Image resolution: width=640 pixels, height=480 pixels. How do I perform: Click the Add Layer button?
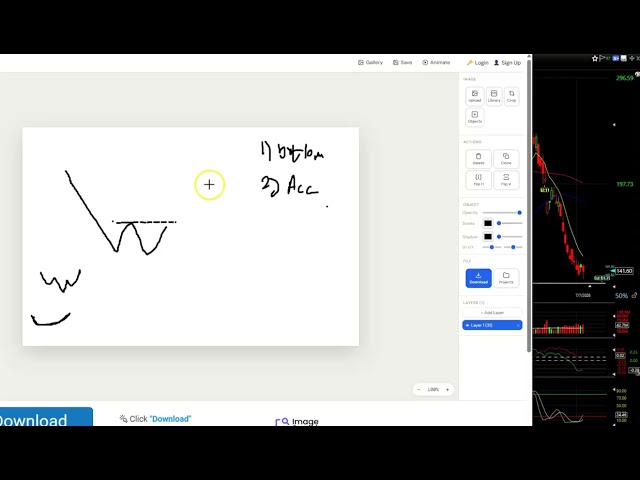(x=492, y=313)
